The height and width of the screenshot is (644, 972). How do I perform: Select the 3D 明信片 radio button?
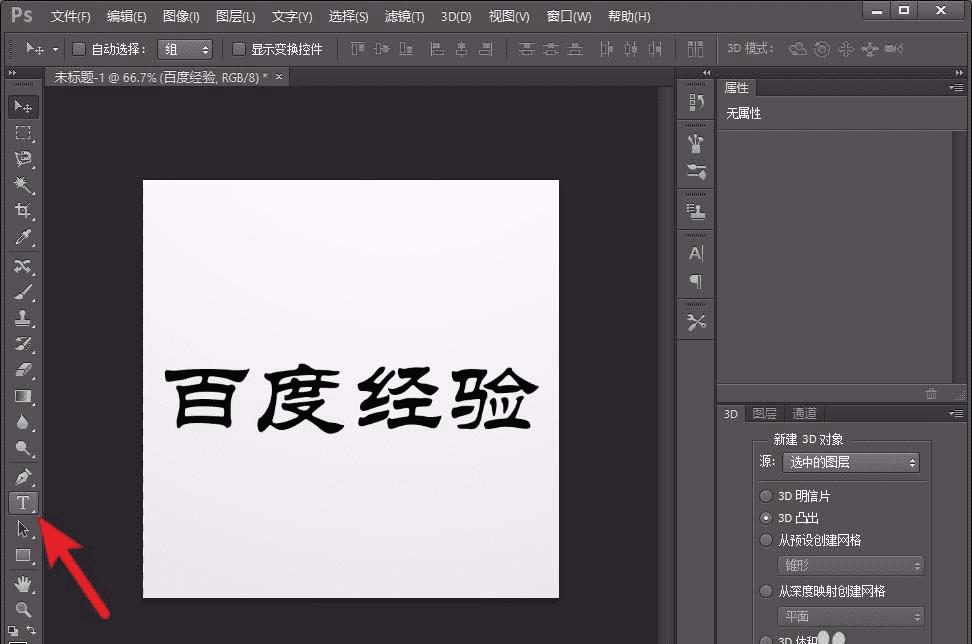coord(766,496)
